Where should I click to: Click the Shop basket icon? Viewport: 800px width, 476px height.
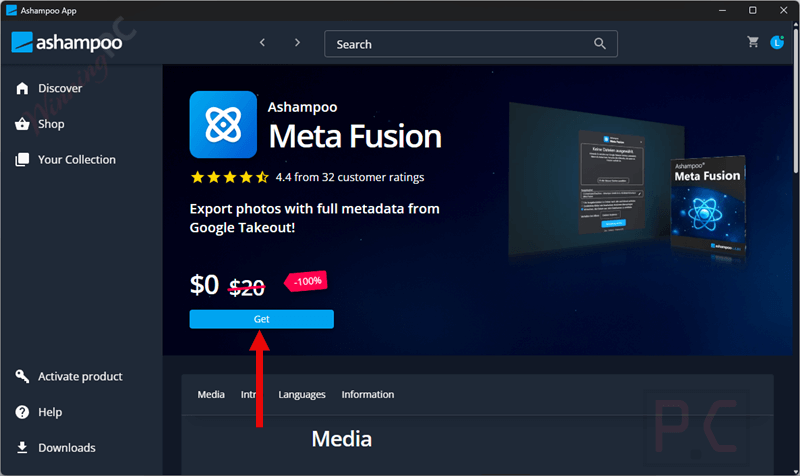click(22, 124)
